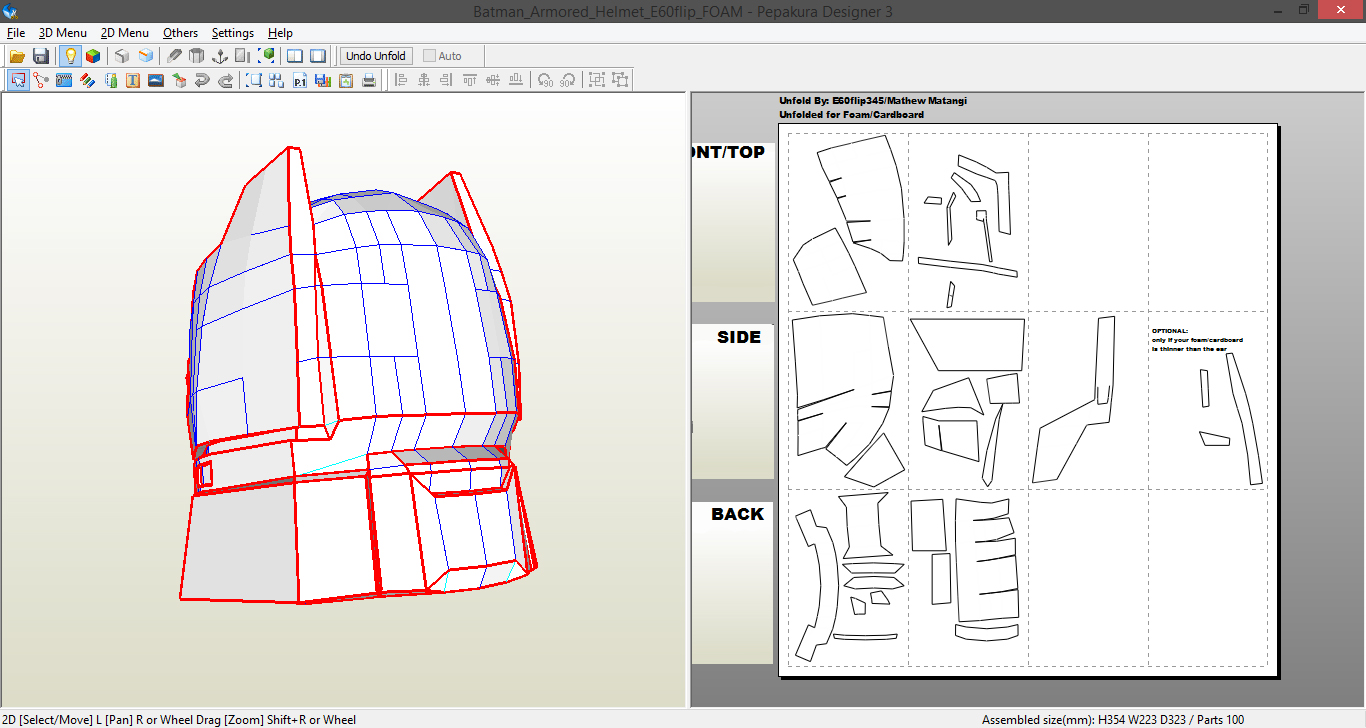Screen dimensions: 1366x728
Task: Click the P.1 page number icon
Action: [300, 80]
